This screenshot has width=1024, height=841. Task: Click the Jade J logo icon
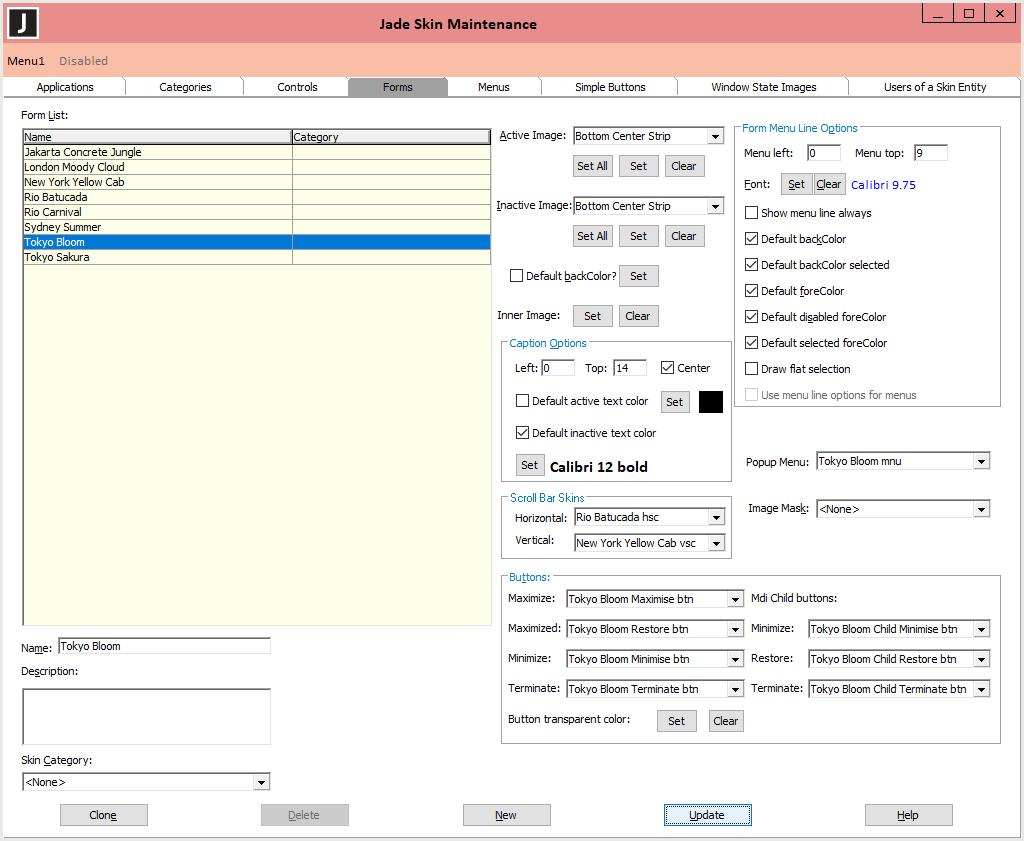(x=23, y=23)
